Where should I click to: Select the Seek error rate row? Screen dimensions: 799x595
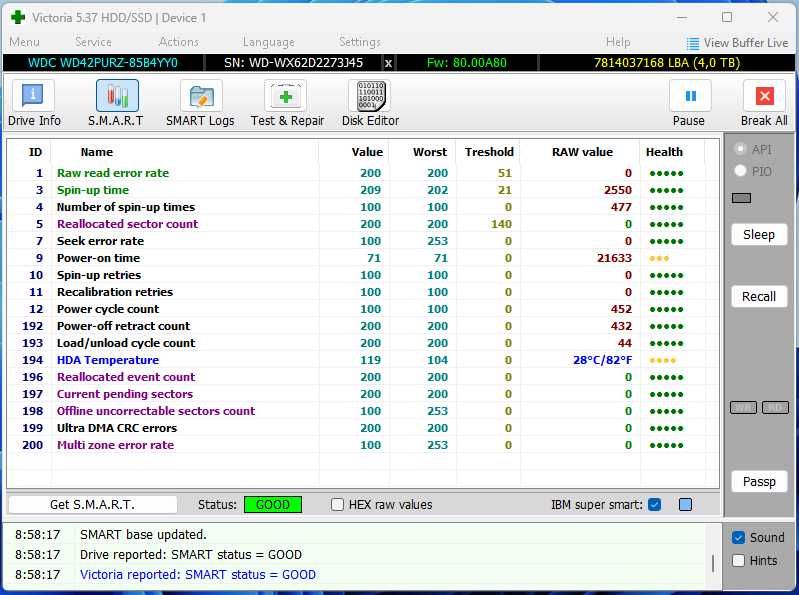362,241
